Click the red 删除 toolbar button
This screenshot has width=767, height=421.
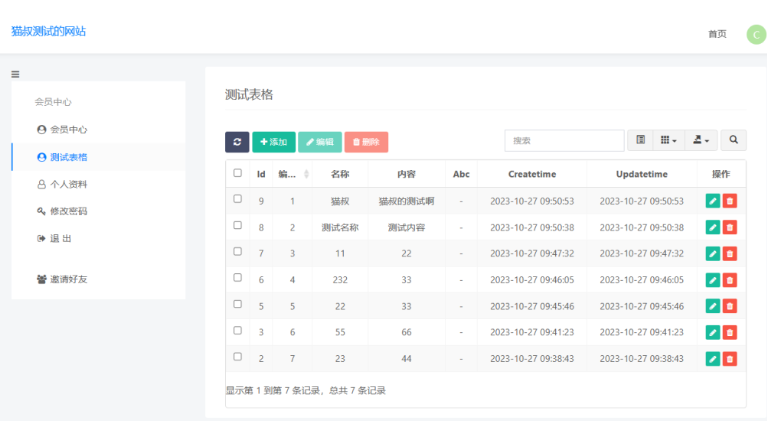tap(366, 142)
